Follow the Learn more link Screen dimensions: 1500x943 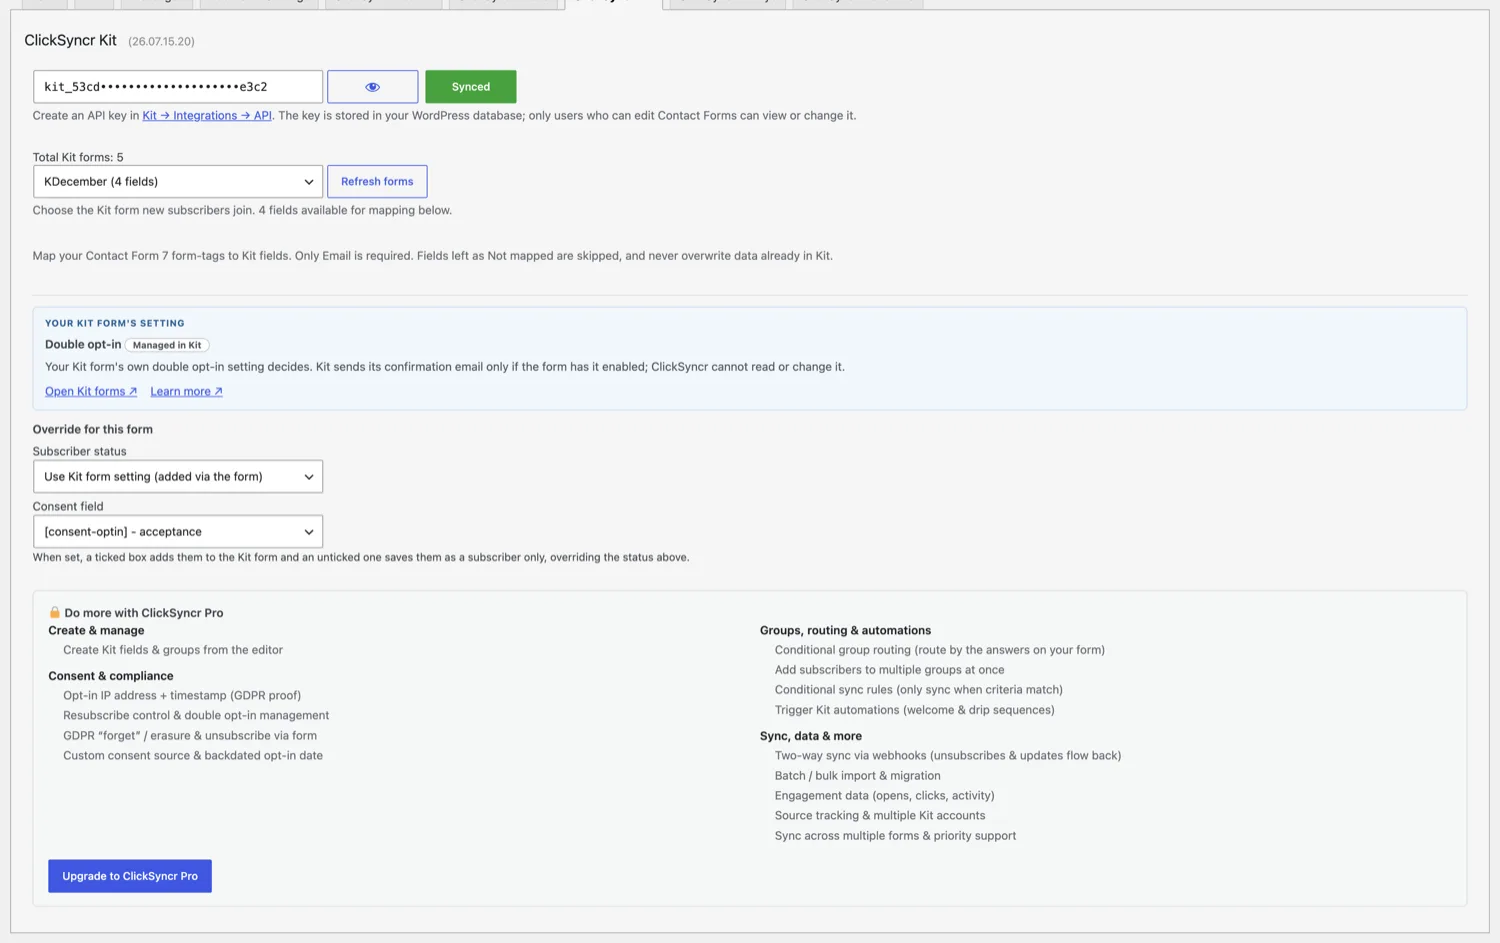pyautogui.click(x=186, y=392)
